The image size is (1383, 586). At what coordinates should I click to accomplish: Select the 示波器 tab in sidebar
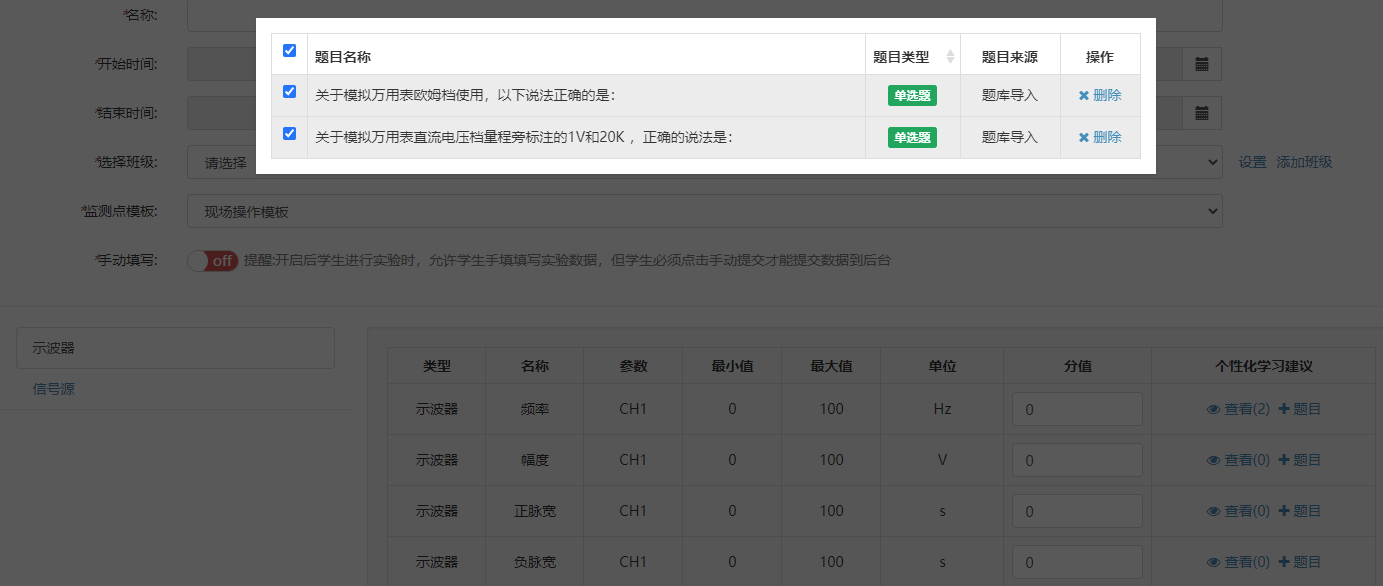(175, 348)
